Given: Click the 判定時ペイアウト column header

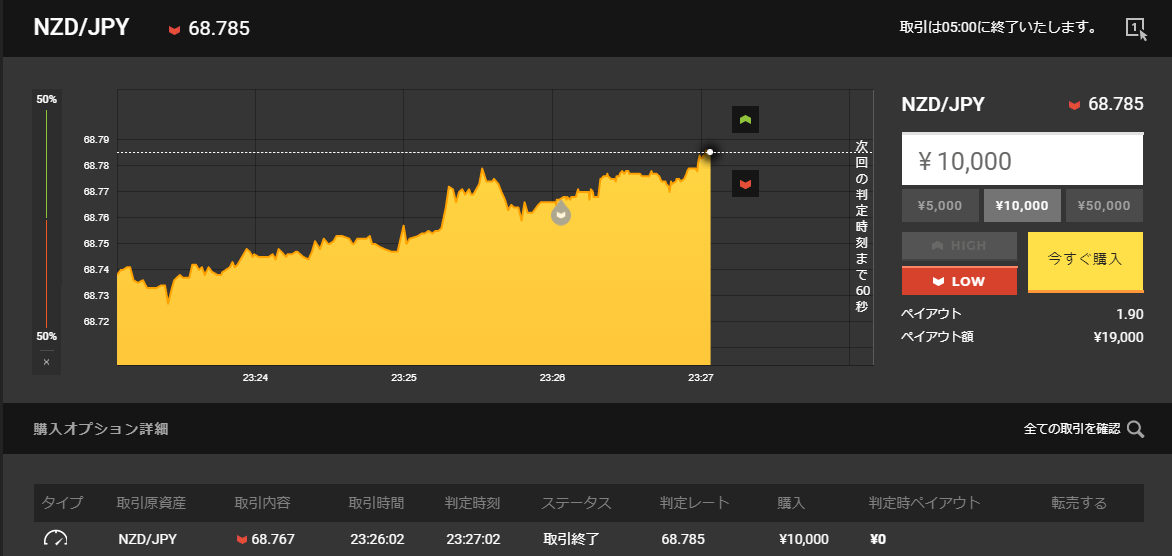Looking at the screenshot, I should tap(924, 503).
